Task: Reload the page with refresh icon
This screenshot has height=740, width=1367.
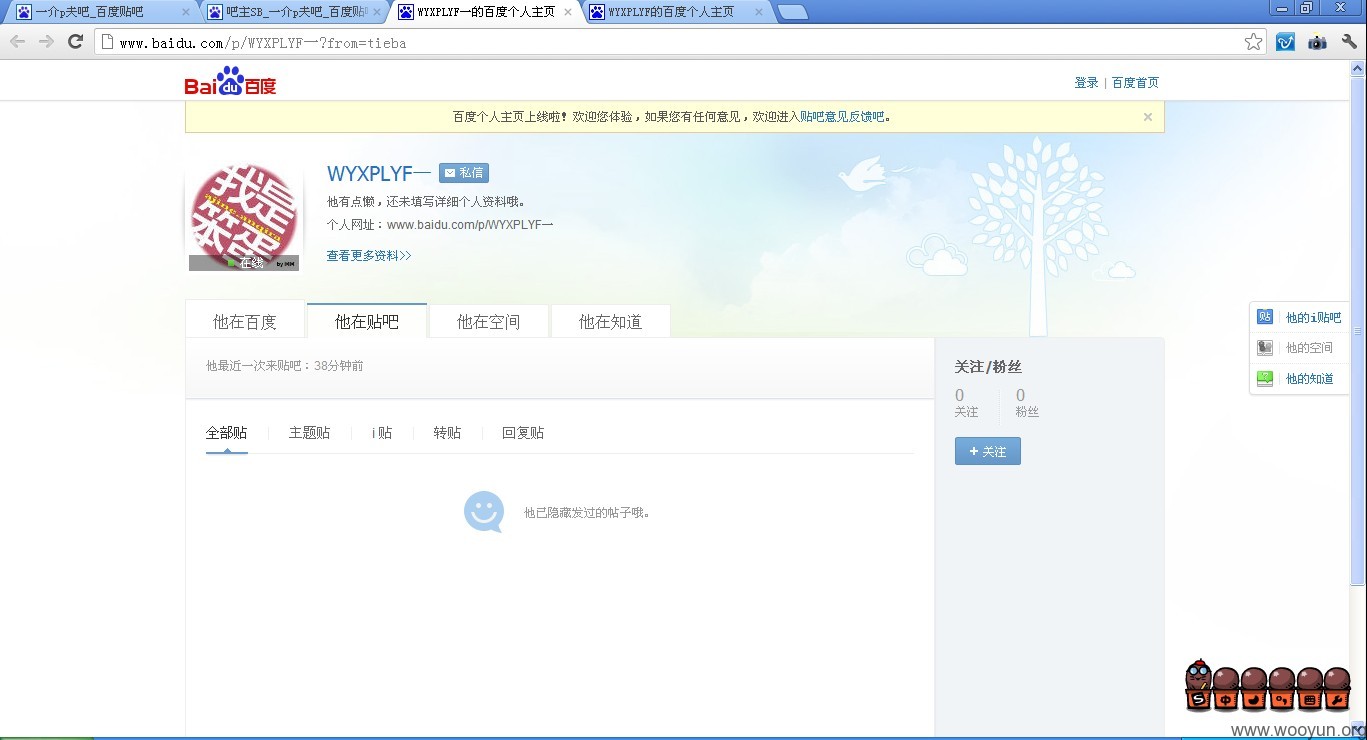Action: click(x=75, y=41)
